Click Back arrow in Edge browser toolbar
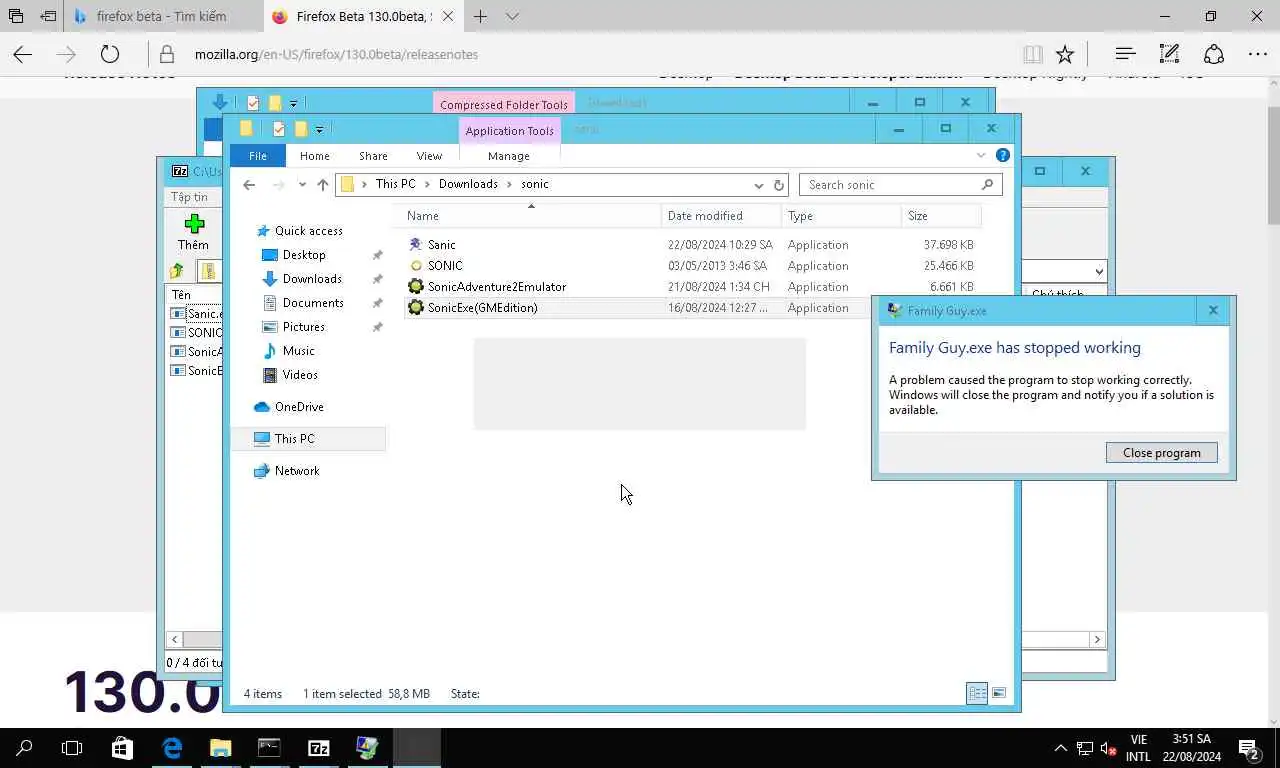Screen dimensions: 1280x768 tap(22, 54)
